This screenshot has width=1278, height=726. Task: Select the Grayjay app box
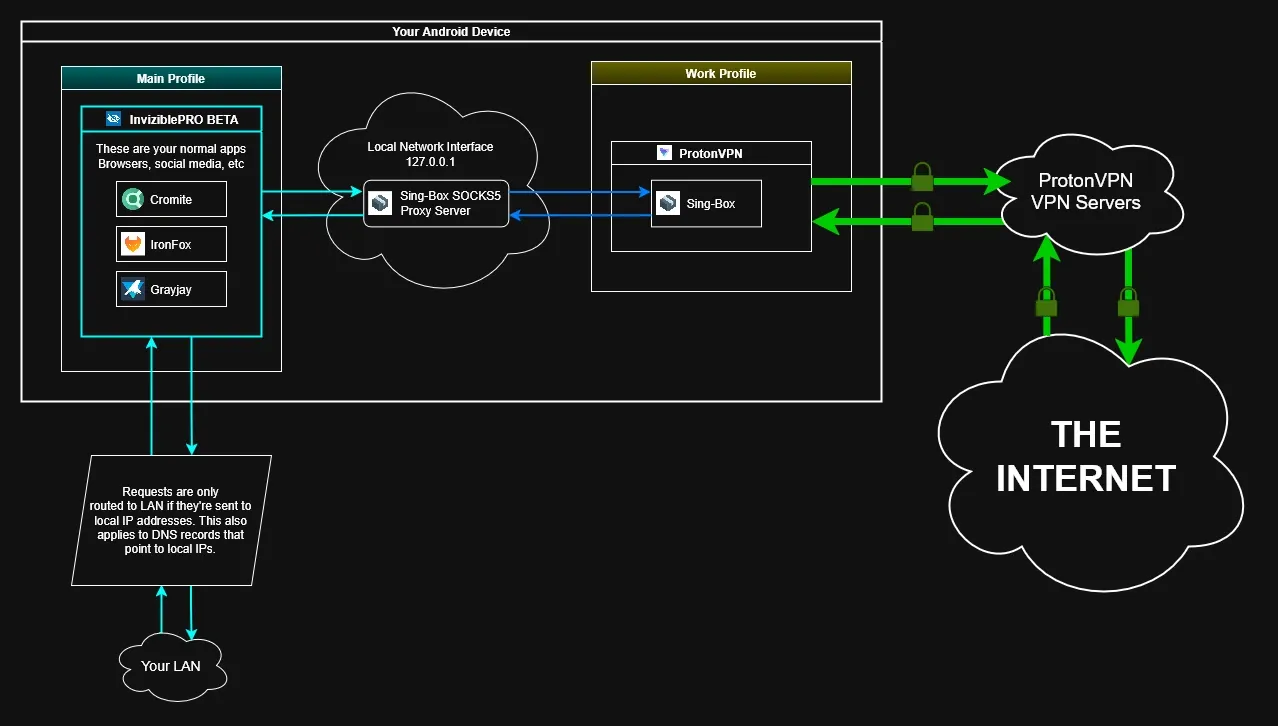click(172, 289)
